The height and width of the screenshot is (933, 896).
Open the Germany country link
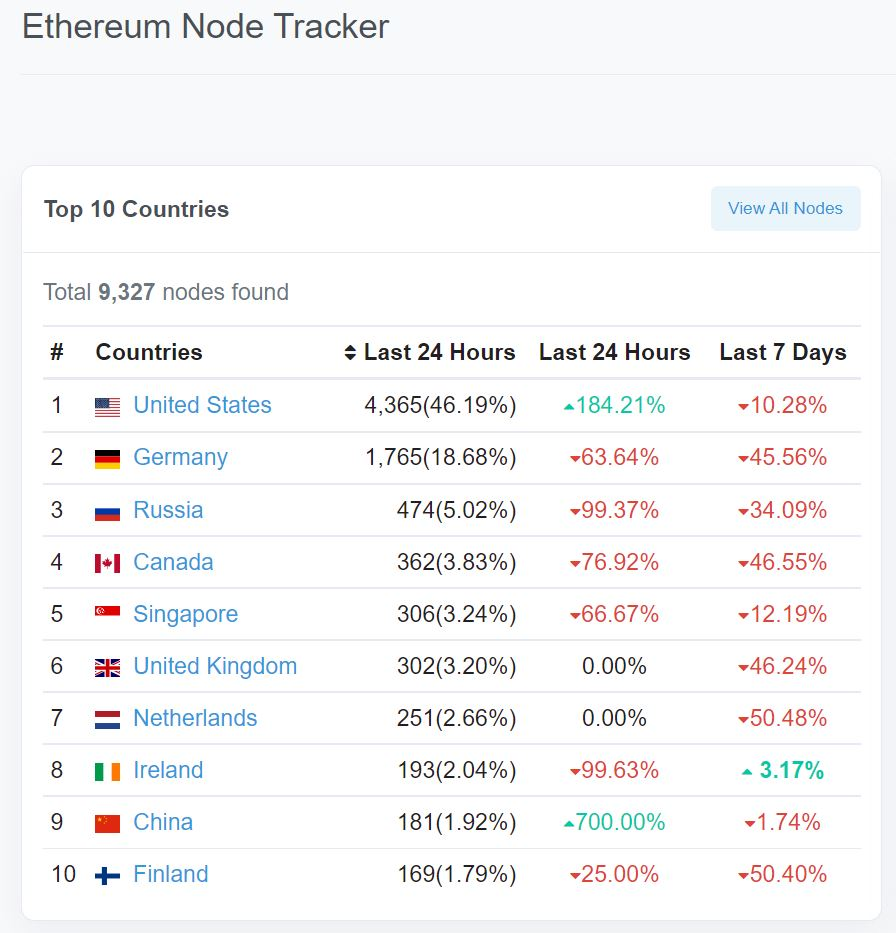tap(180, 457)
